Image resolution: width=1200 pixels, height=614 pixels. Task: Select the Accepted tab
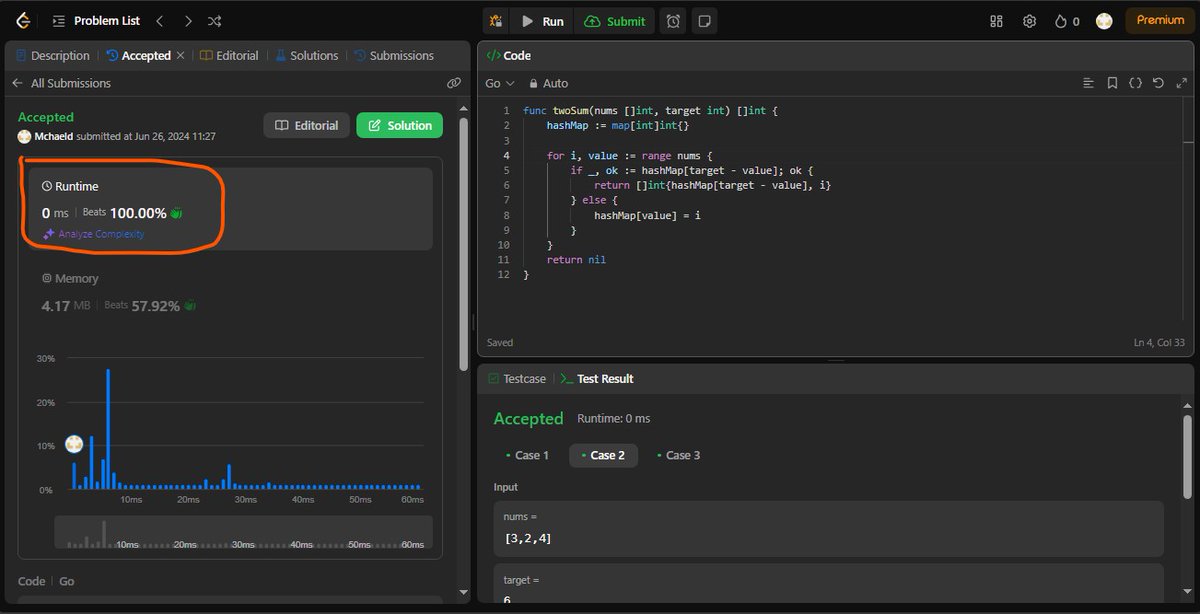click(x=138, y=56)
